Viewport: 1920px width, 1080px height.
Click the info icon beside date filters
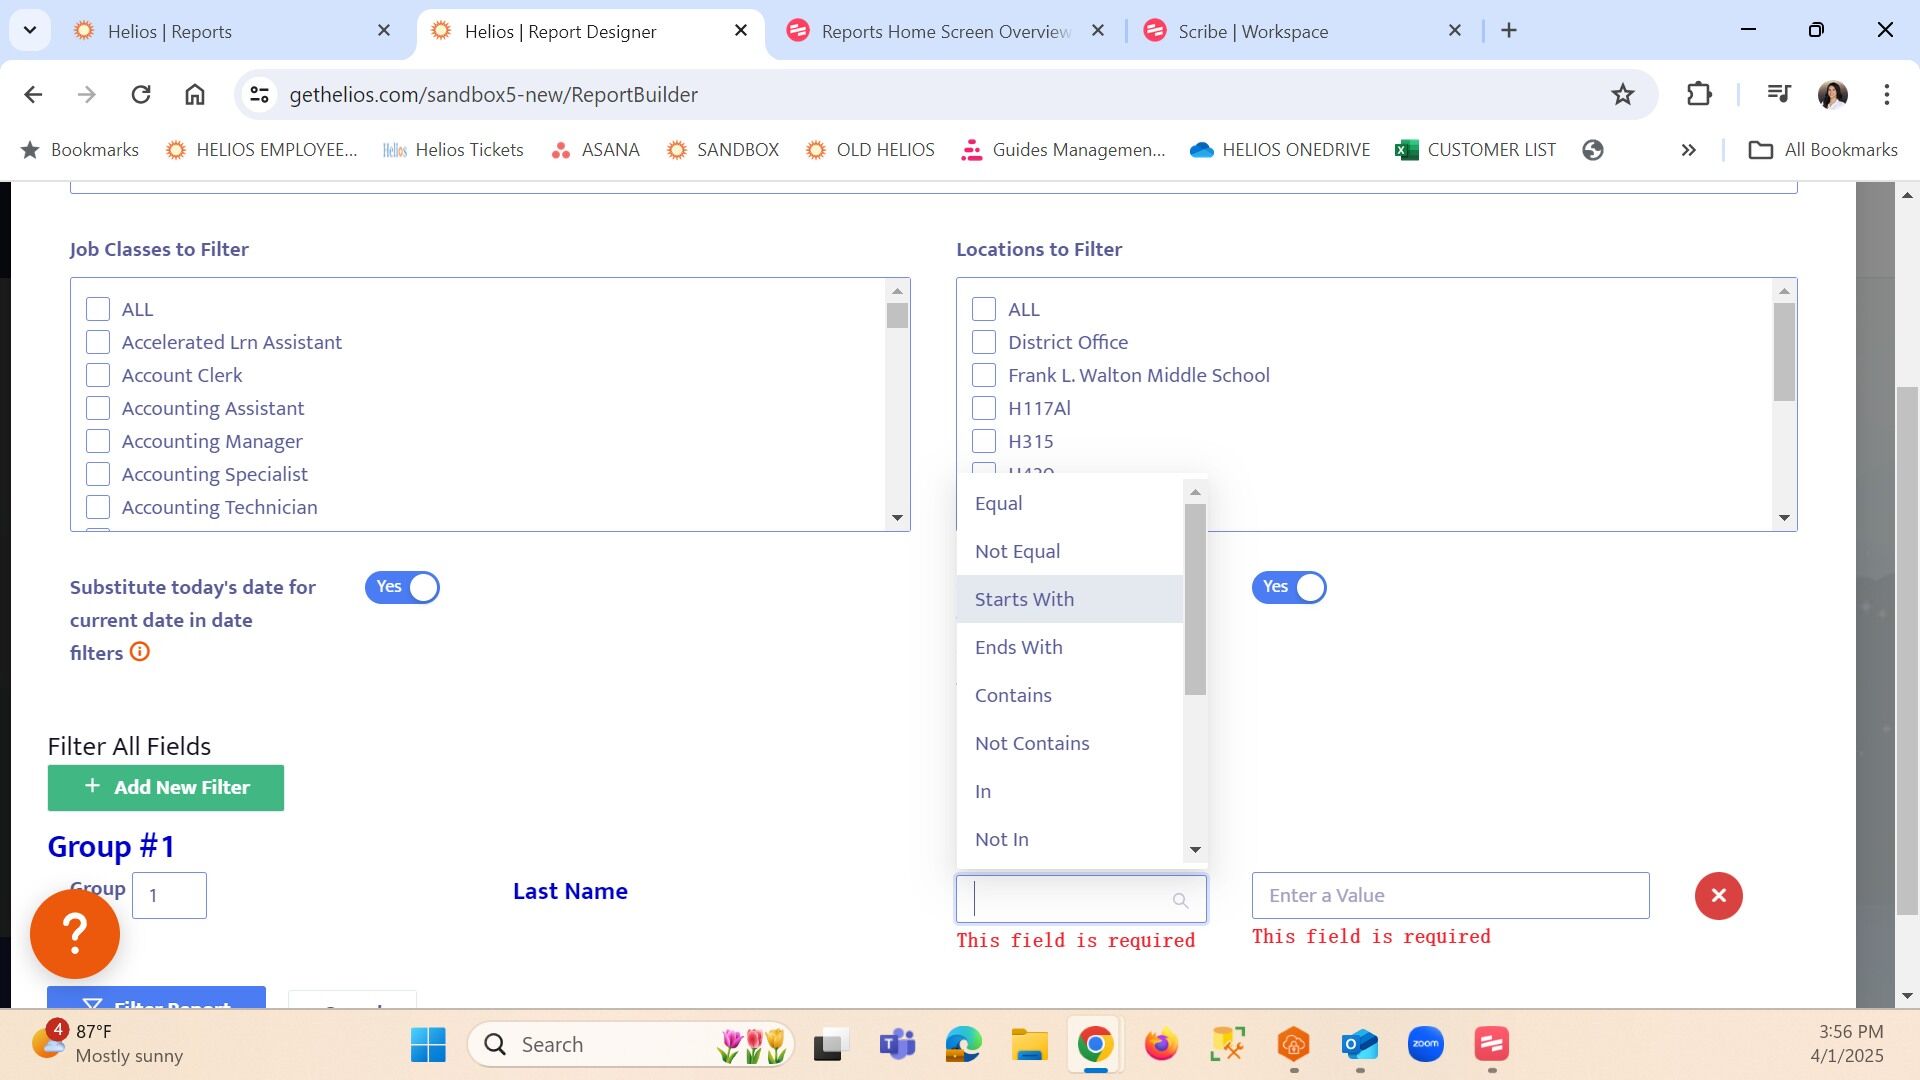click(140, 652)
